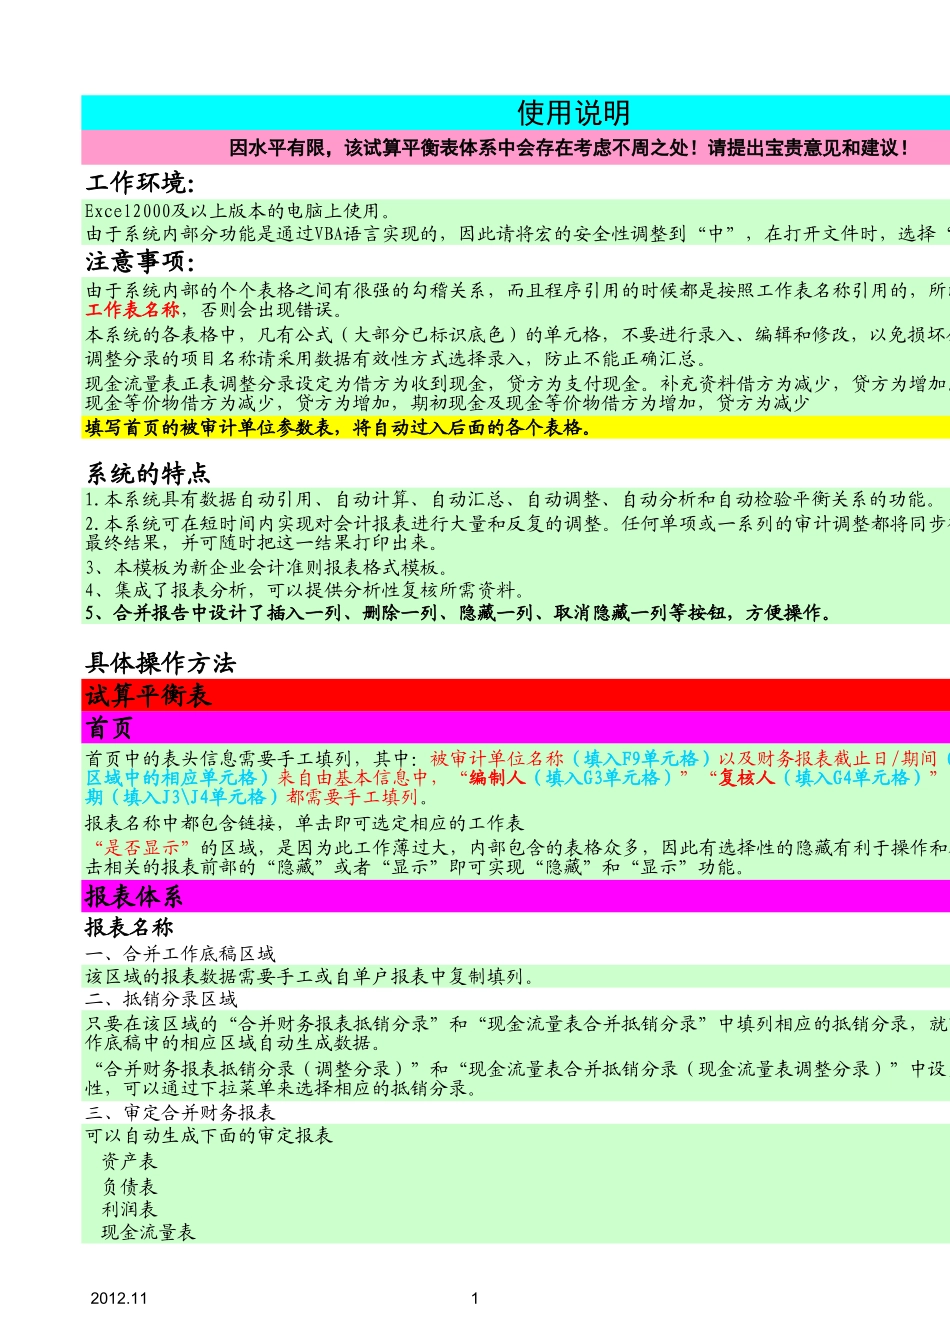
Task: Click the 注意事项 heading
Action: pos(140,262)
